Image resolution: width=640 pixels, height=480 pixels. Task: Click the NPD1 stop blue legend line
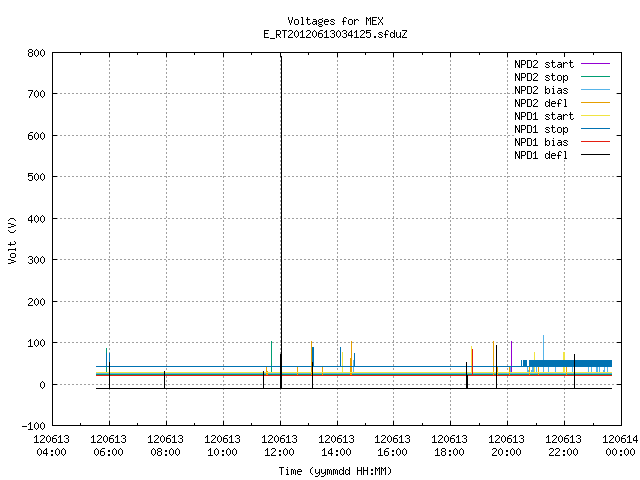[x=595, y=129]
